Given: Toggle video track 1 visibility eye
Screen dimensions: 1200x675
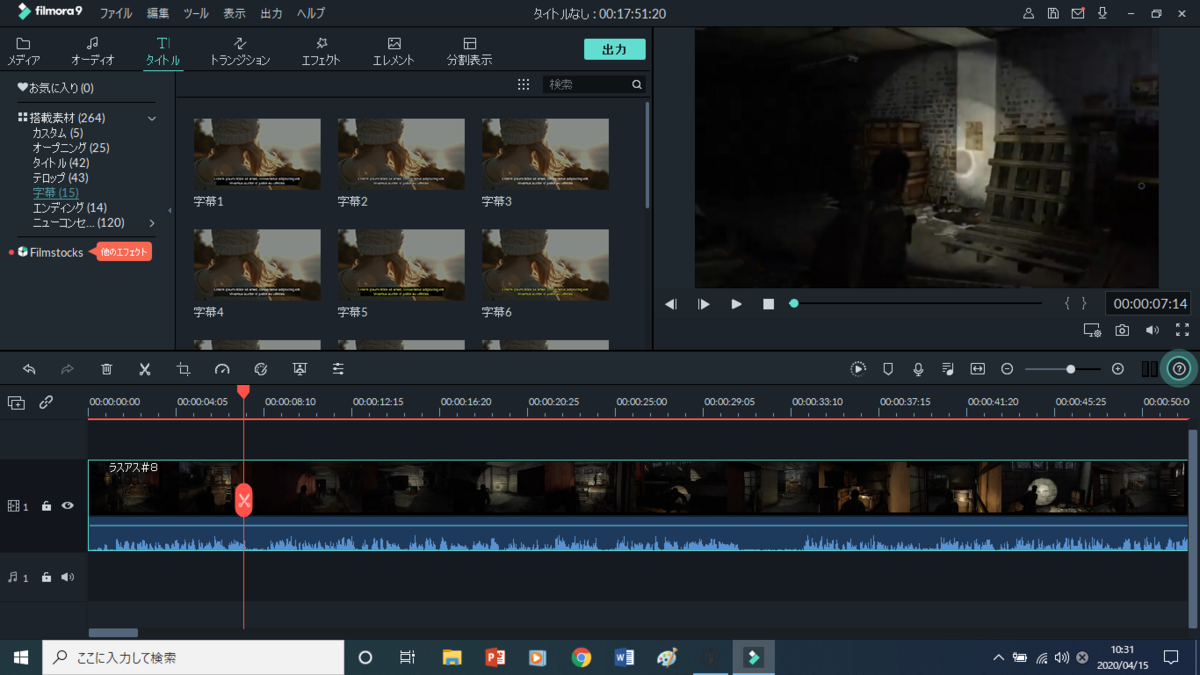Looking at the screenshot, I should pos(67,506).
